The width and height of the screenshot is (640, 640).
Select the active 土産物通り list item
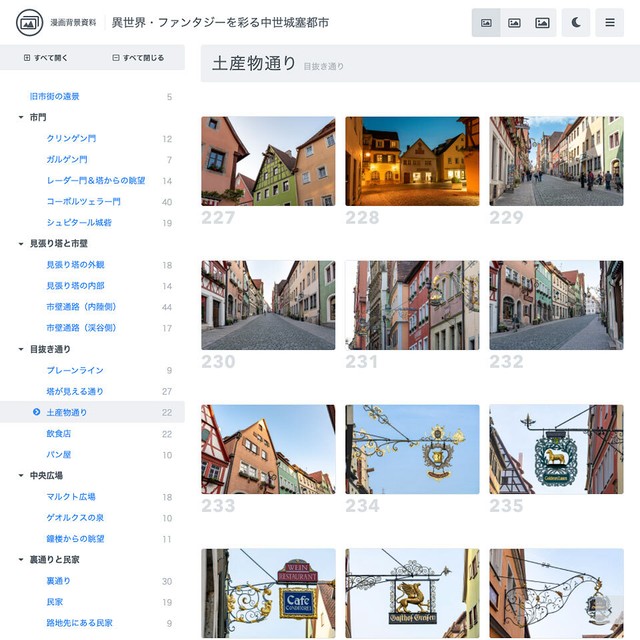click(x=92, y=412)
